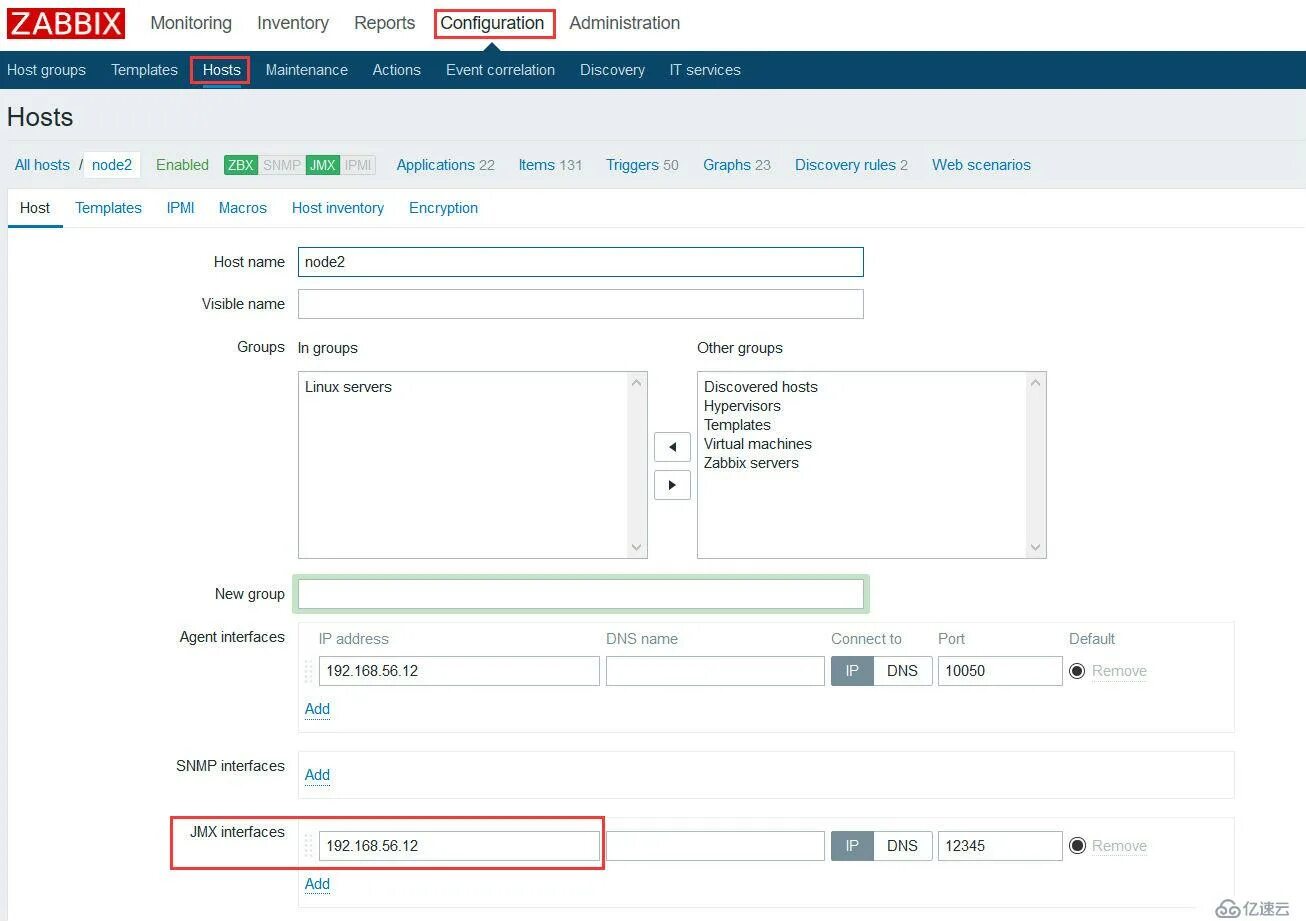Open Event correlation submenu
This screenshot has height=921, width=1306.
[500, 70]
